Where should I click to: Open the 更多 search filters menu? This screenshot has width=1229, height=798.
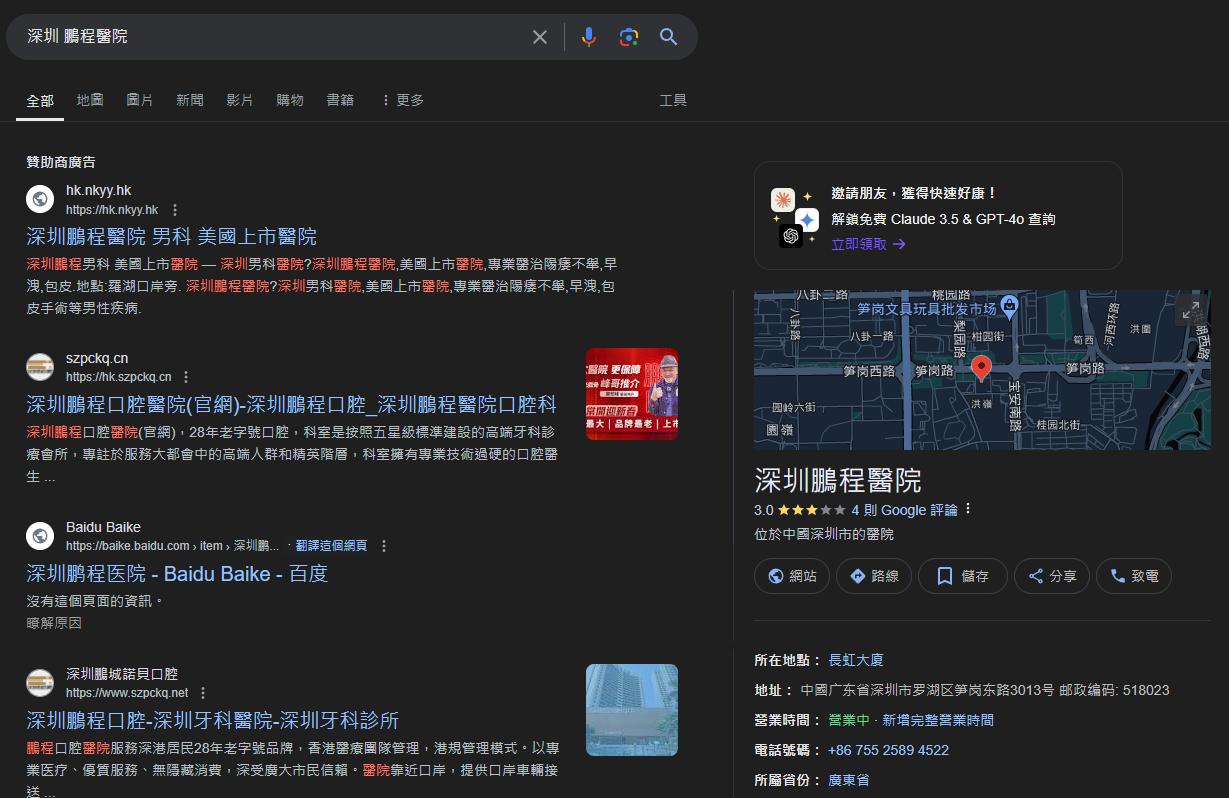[x=402, y=100]
